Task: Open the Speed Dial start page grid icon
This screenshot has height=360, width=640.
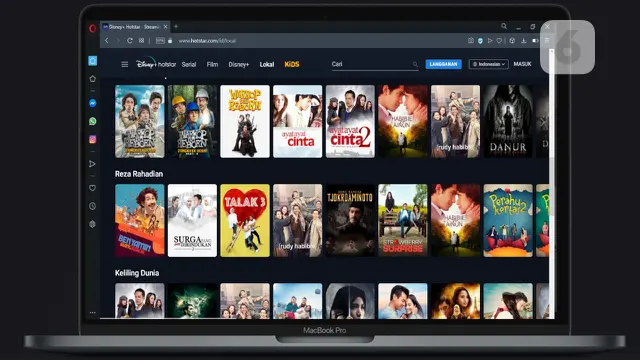Action: (141, 40)
